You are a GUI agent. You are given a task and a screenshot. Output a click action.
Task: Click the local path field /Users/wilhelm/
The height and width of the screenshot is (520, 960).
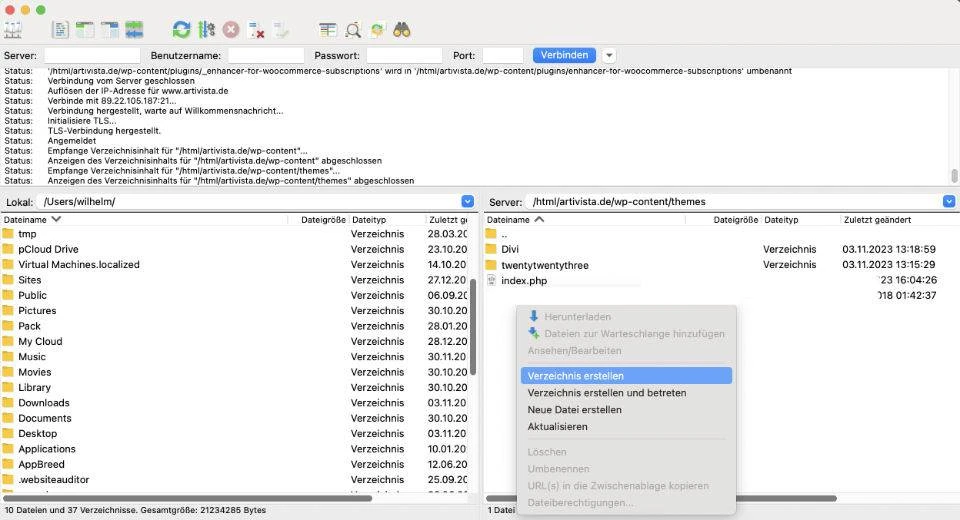248,202
